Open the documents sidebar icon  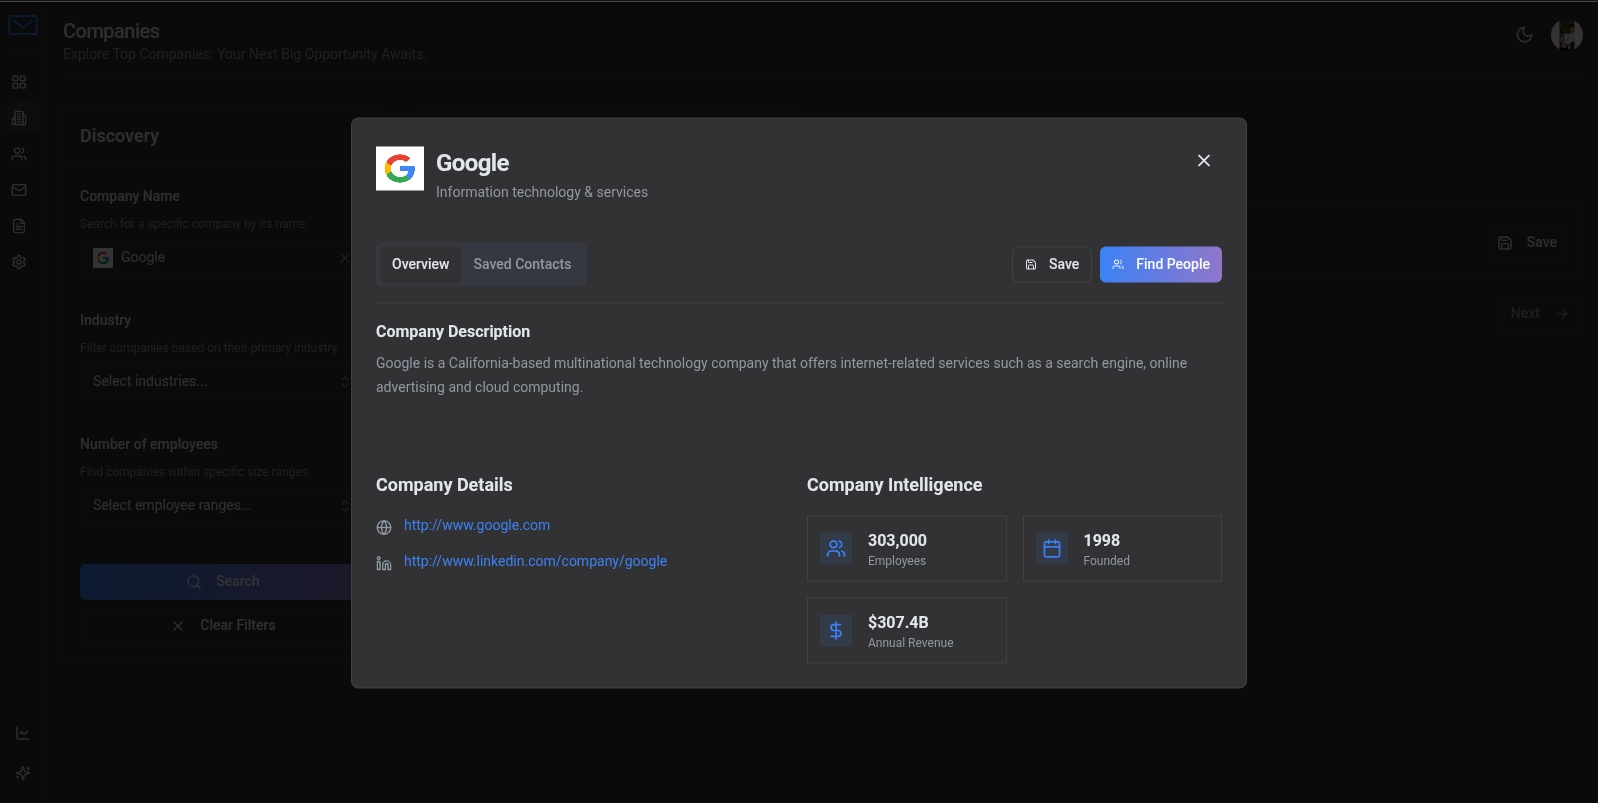click(19, 226)
